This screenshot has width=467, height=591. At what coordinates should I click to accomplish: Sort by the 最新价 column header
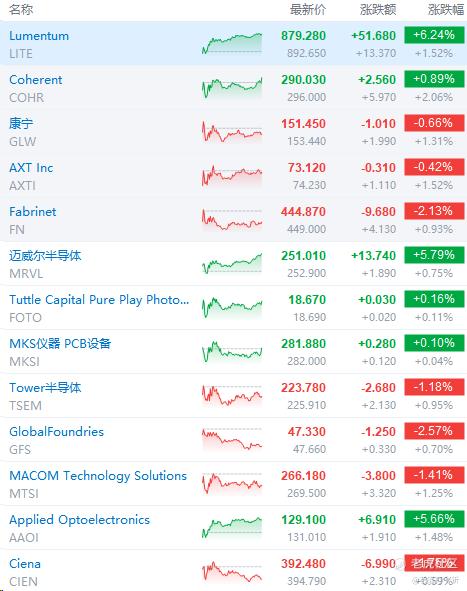[x=308, y=10]
